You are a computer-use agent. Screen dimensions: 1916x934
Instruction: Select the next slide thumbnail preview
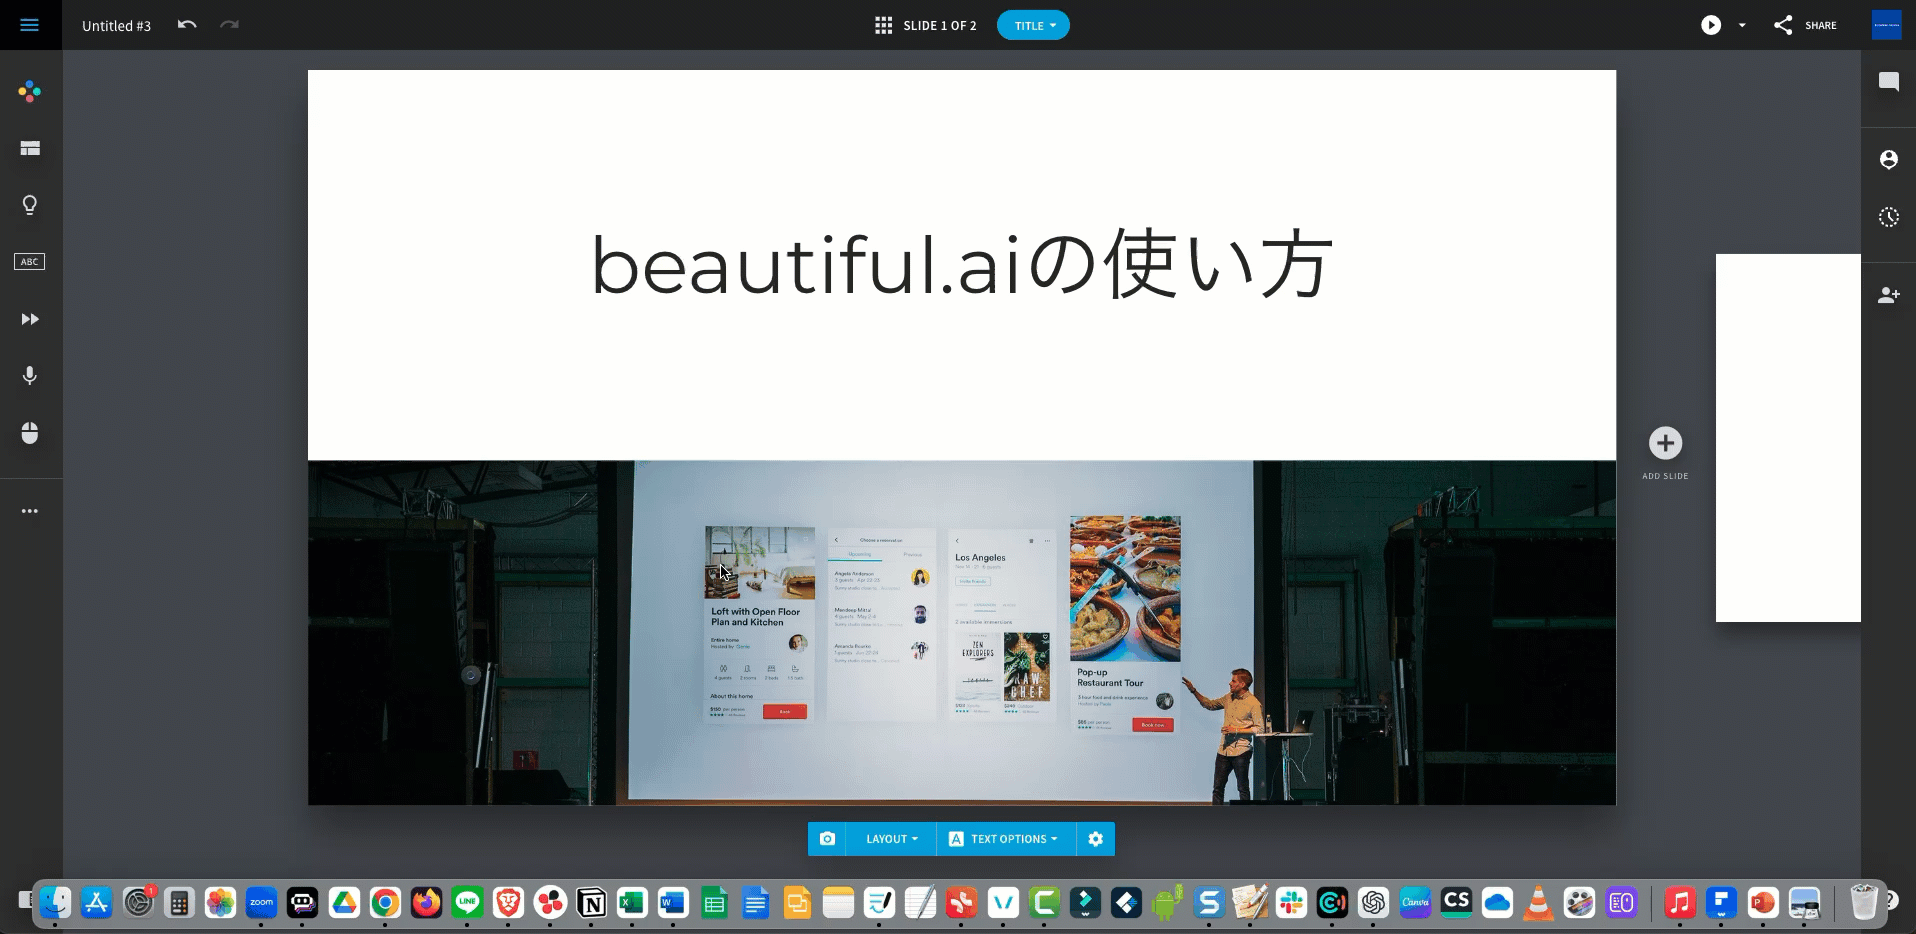(1788, 438)
